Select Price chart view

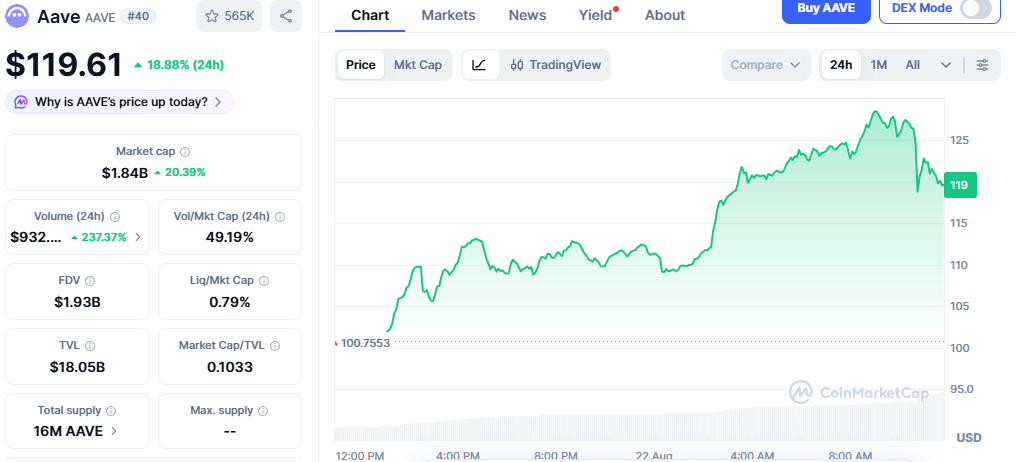pos(360,65)
